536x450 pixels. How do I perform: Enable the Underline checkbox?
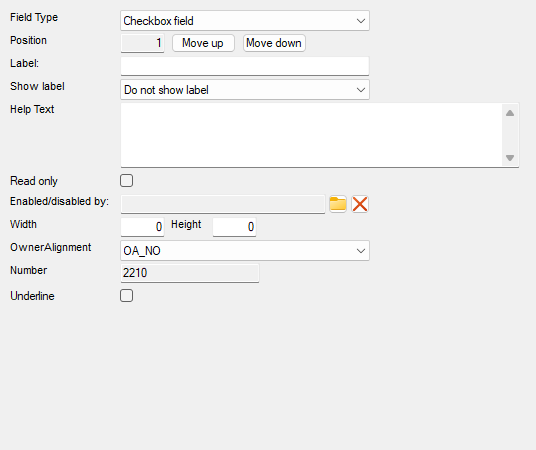point(126,295)
